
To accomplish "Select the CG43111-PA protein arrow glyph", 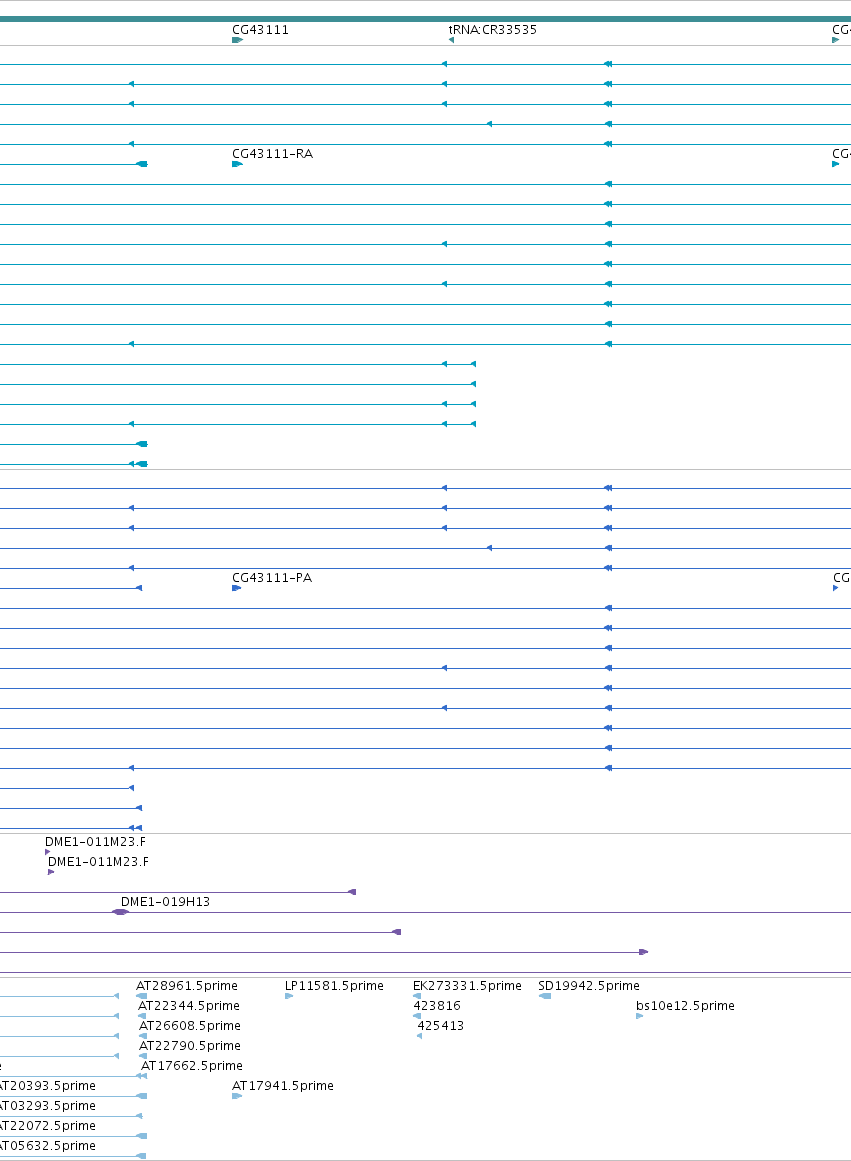I will 236,589.
